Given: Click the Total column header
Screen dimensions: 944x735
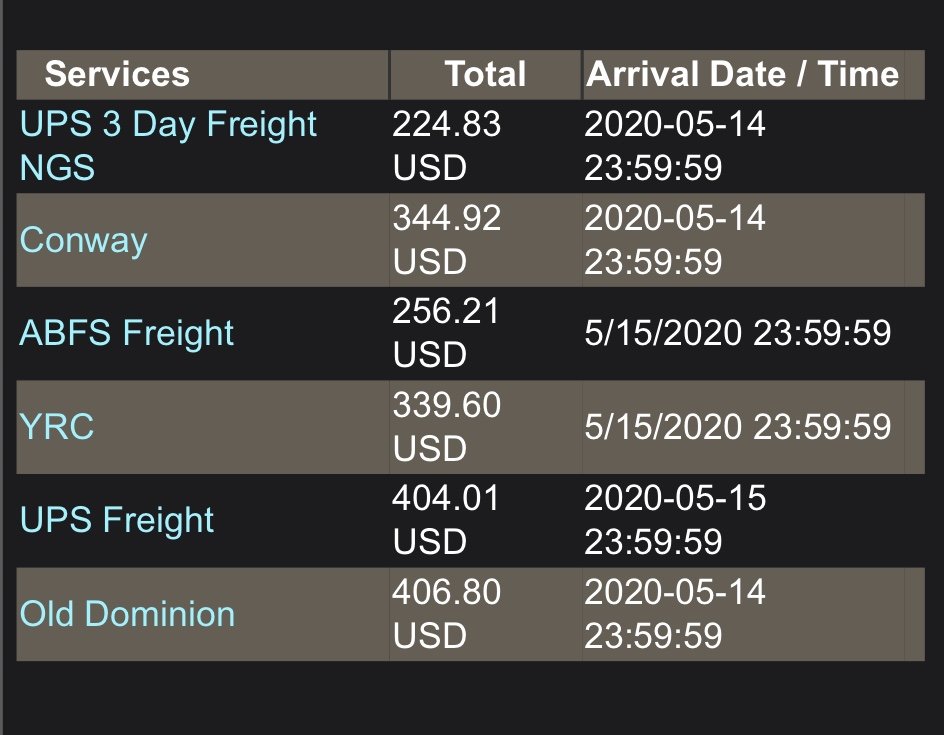Looking at the screenshot, I should (x=486, y=74).
